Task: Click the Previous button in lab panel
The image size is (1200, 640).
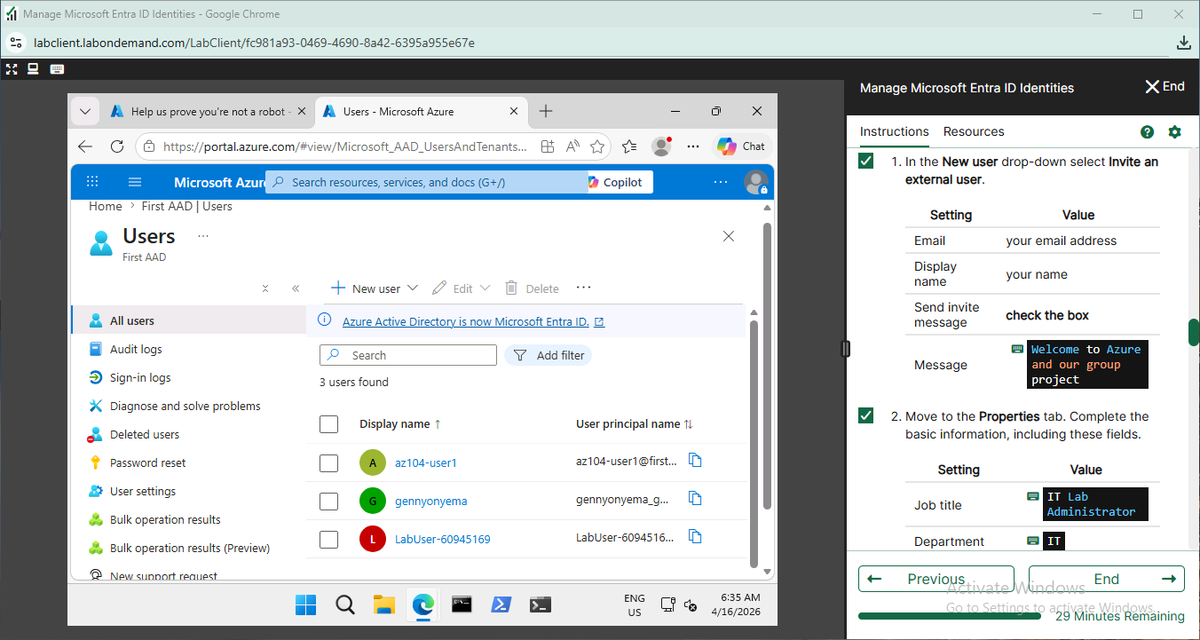Action: click(x=936, y=579)
